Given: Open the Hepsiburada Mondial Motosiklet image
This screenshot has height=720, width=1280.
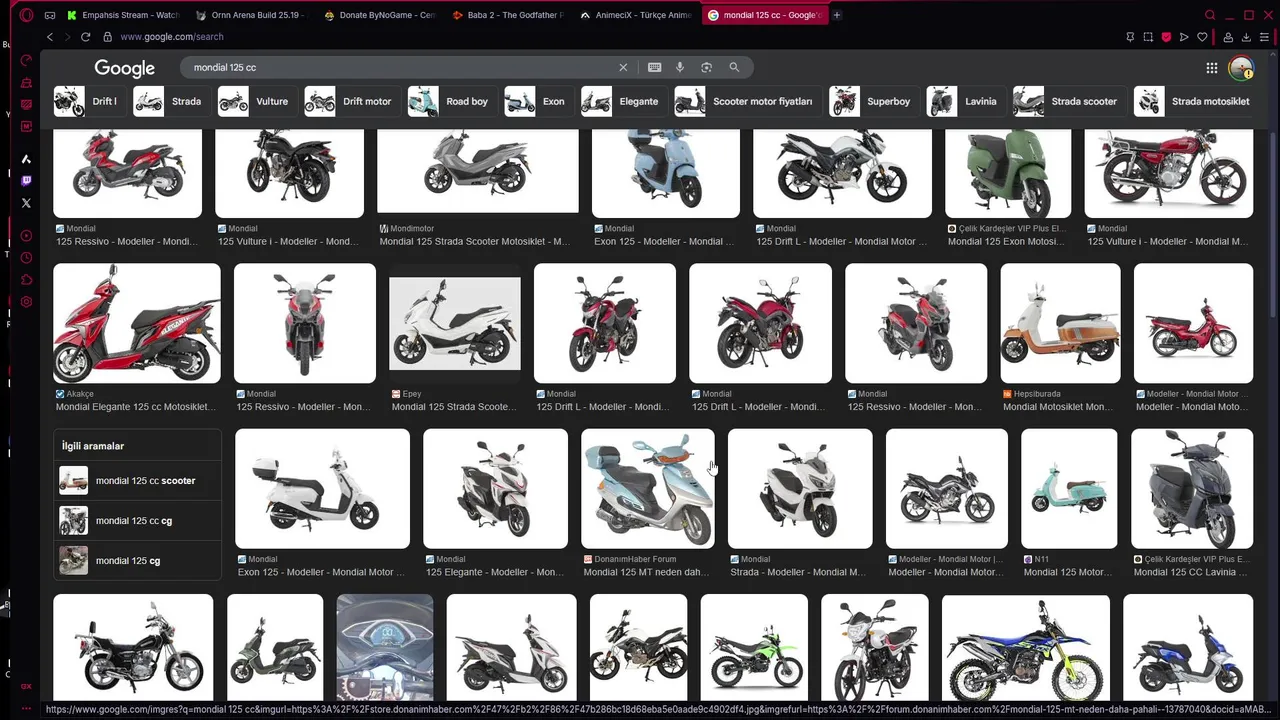Looking at the screenshot, I should [1060, 323].
